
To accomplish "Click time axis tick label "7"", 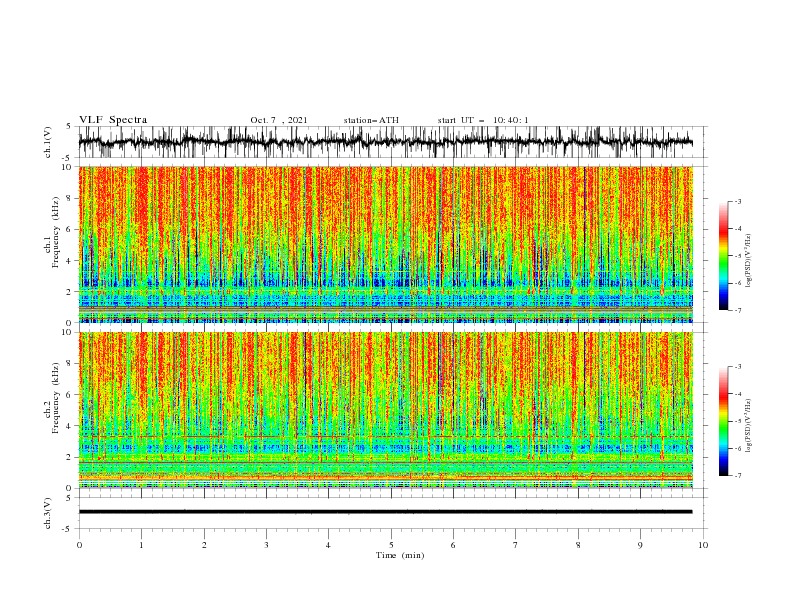I will (x=516, y=545).
